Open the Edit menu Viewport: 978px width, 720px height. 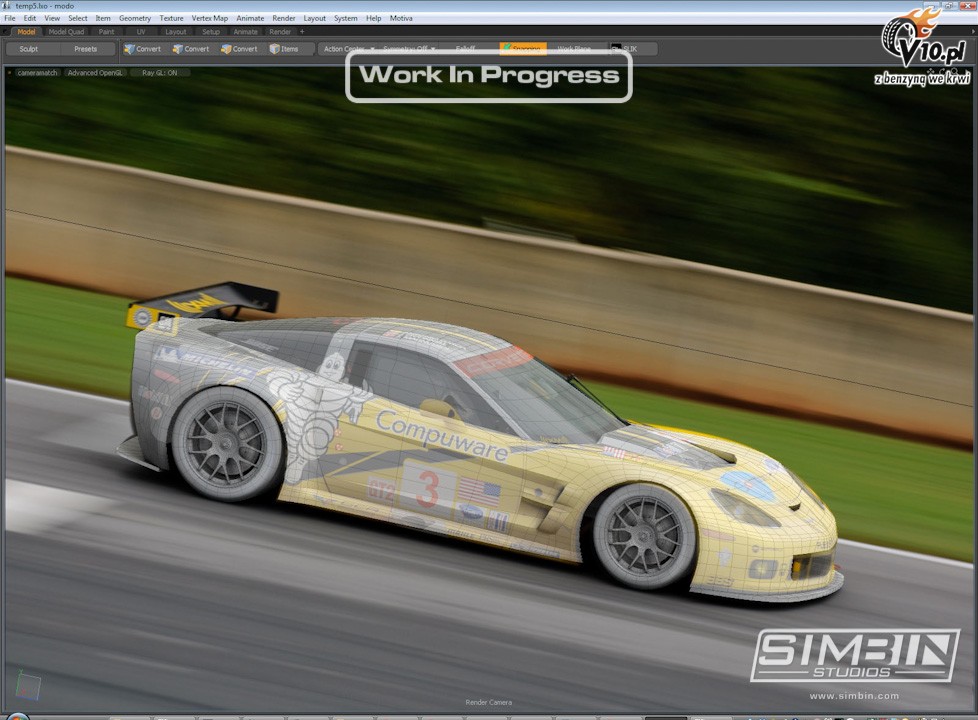(30, 18)
